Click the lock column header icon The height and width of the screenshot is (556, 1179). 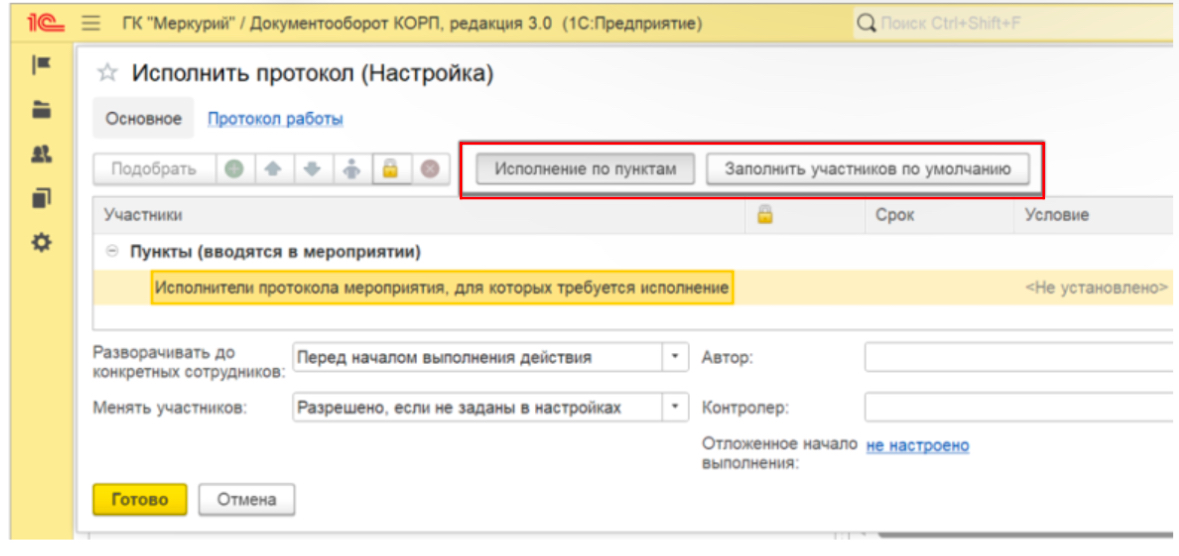coord(765,215)
